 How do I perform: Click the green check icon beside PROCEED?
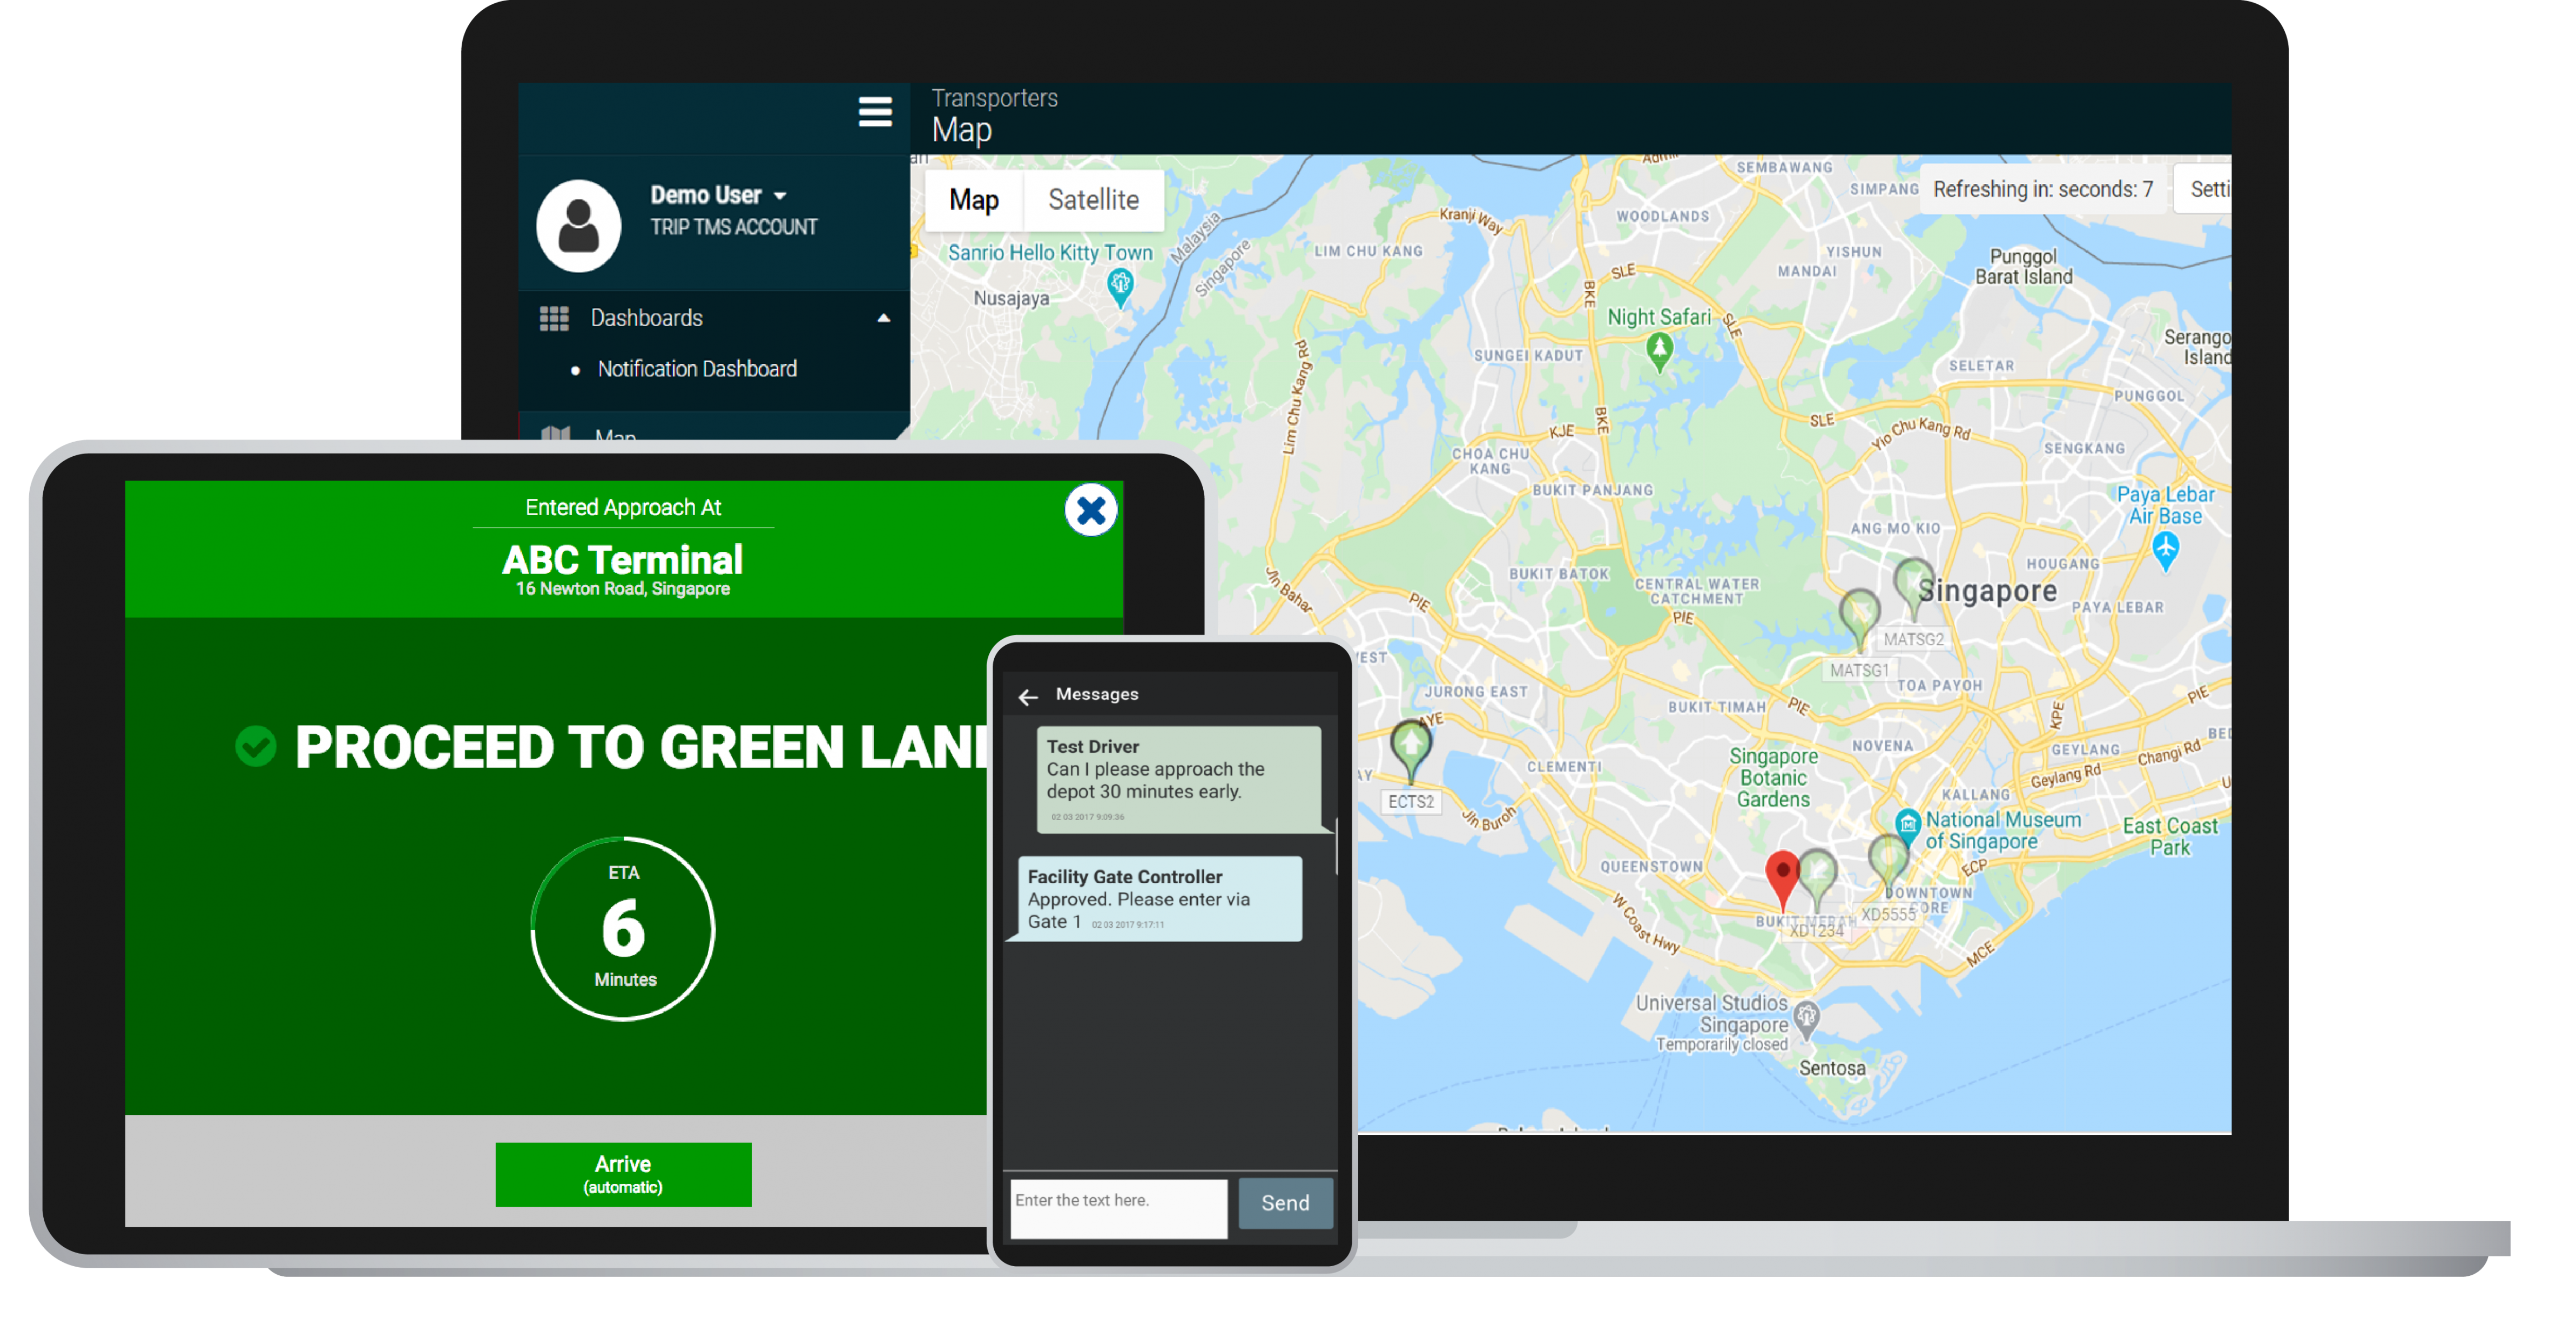[x=255, y=747]
